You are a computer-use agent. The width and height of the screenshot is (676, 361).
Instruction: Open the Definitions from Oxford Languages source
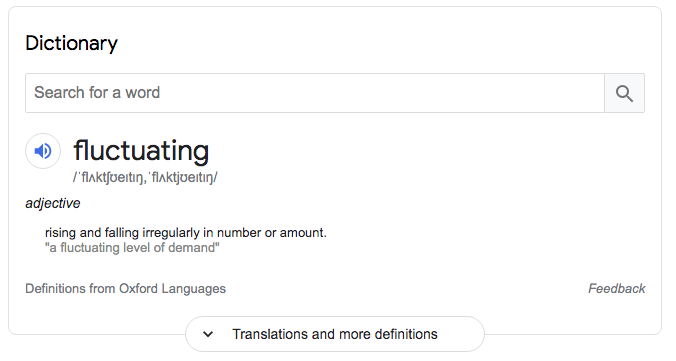[x=125, y=289]
